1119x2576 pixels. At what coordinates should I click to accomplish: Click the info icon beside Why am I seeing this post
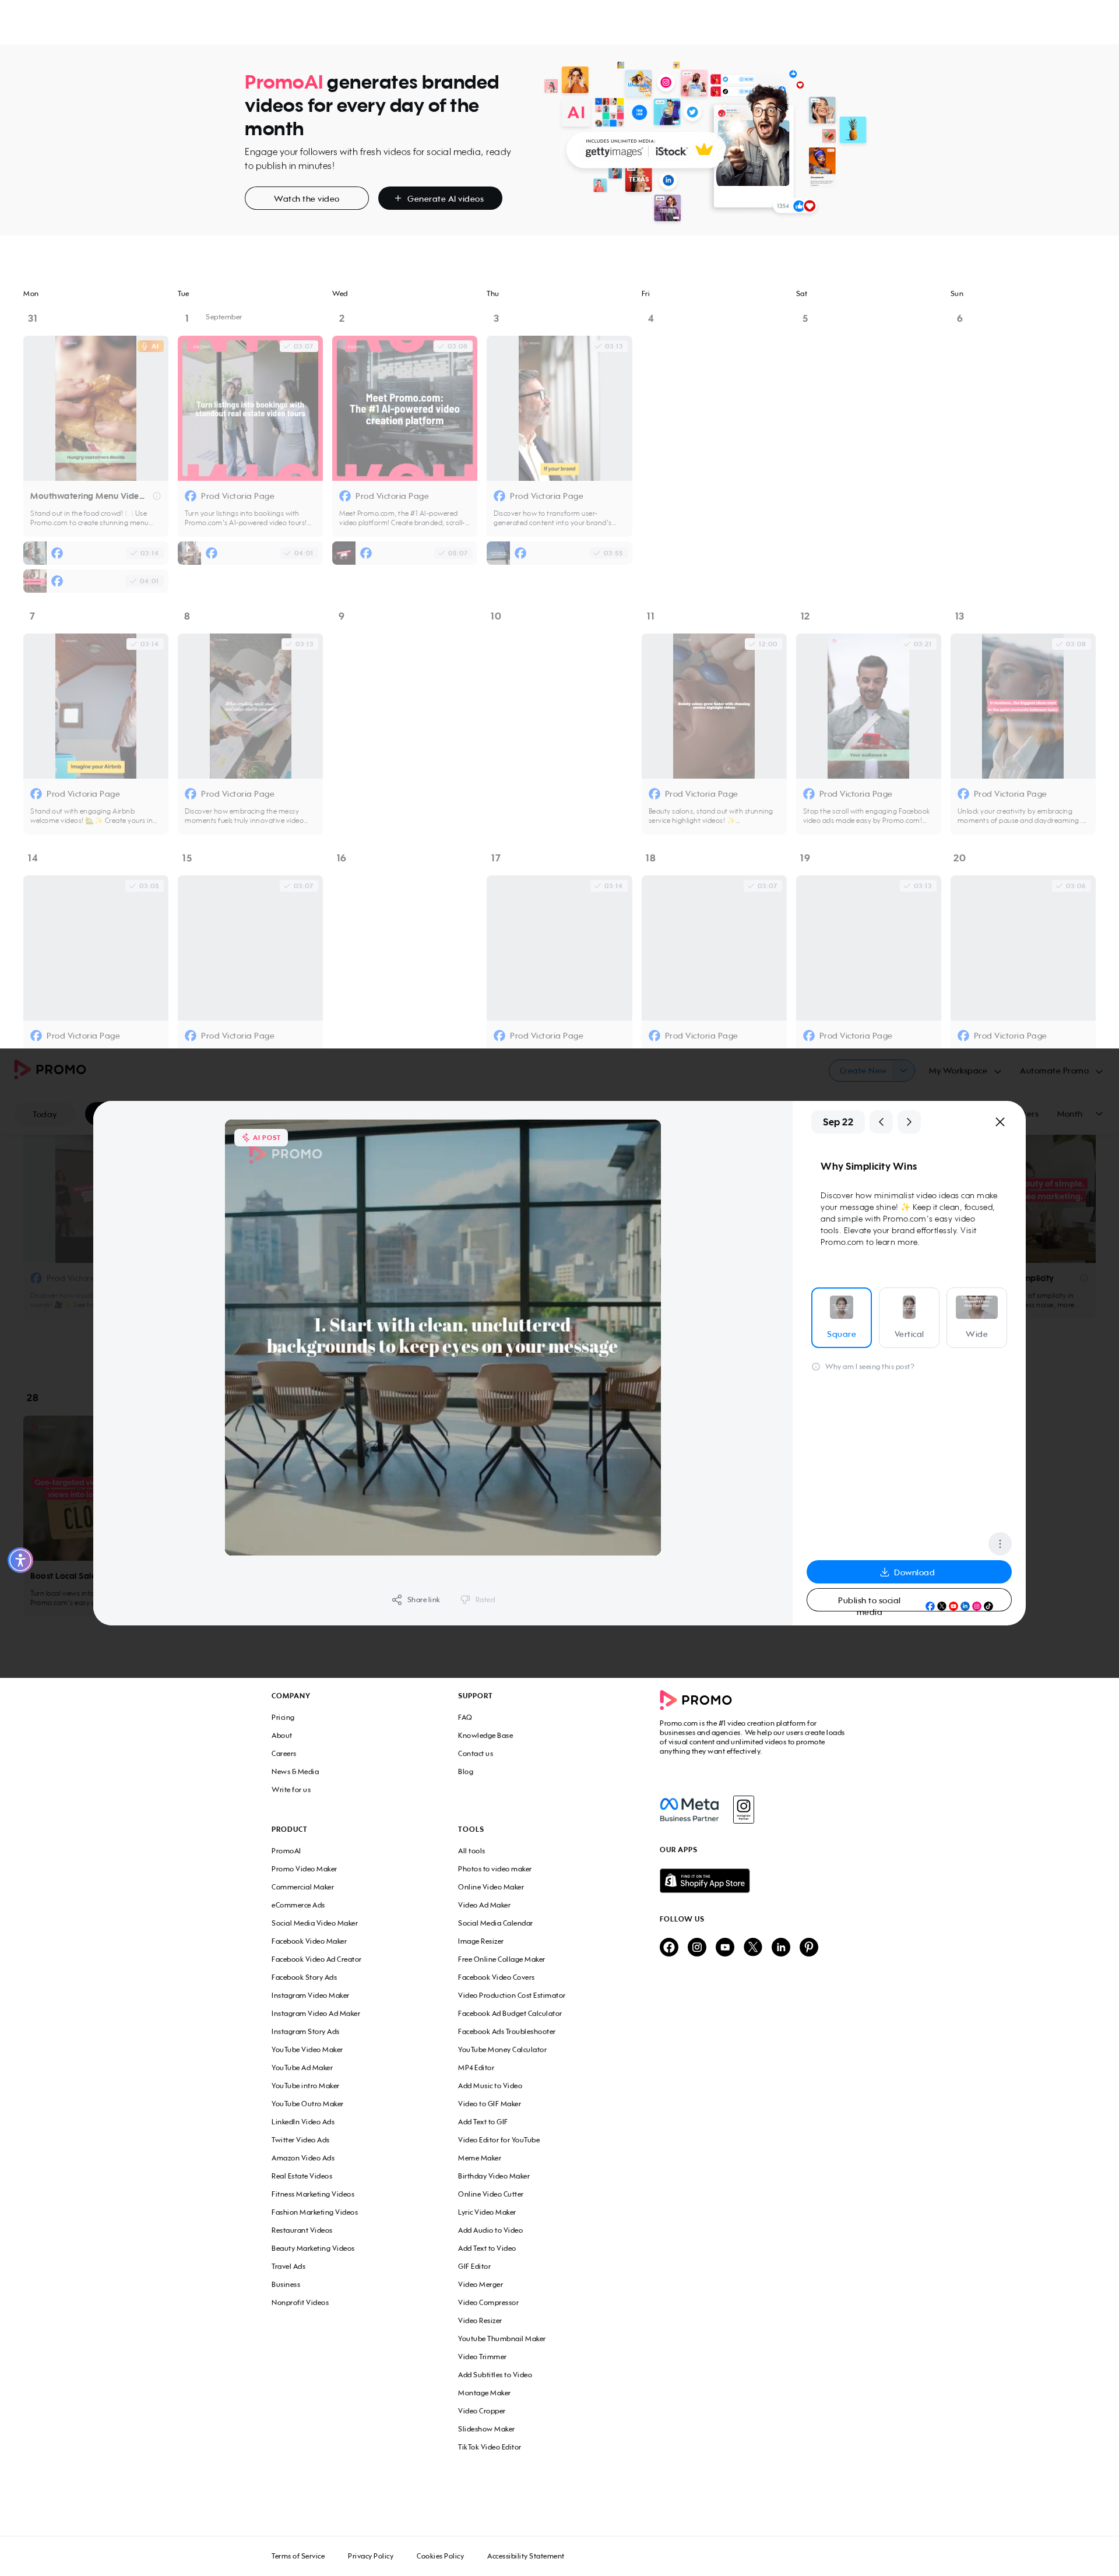[816, 1367]
